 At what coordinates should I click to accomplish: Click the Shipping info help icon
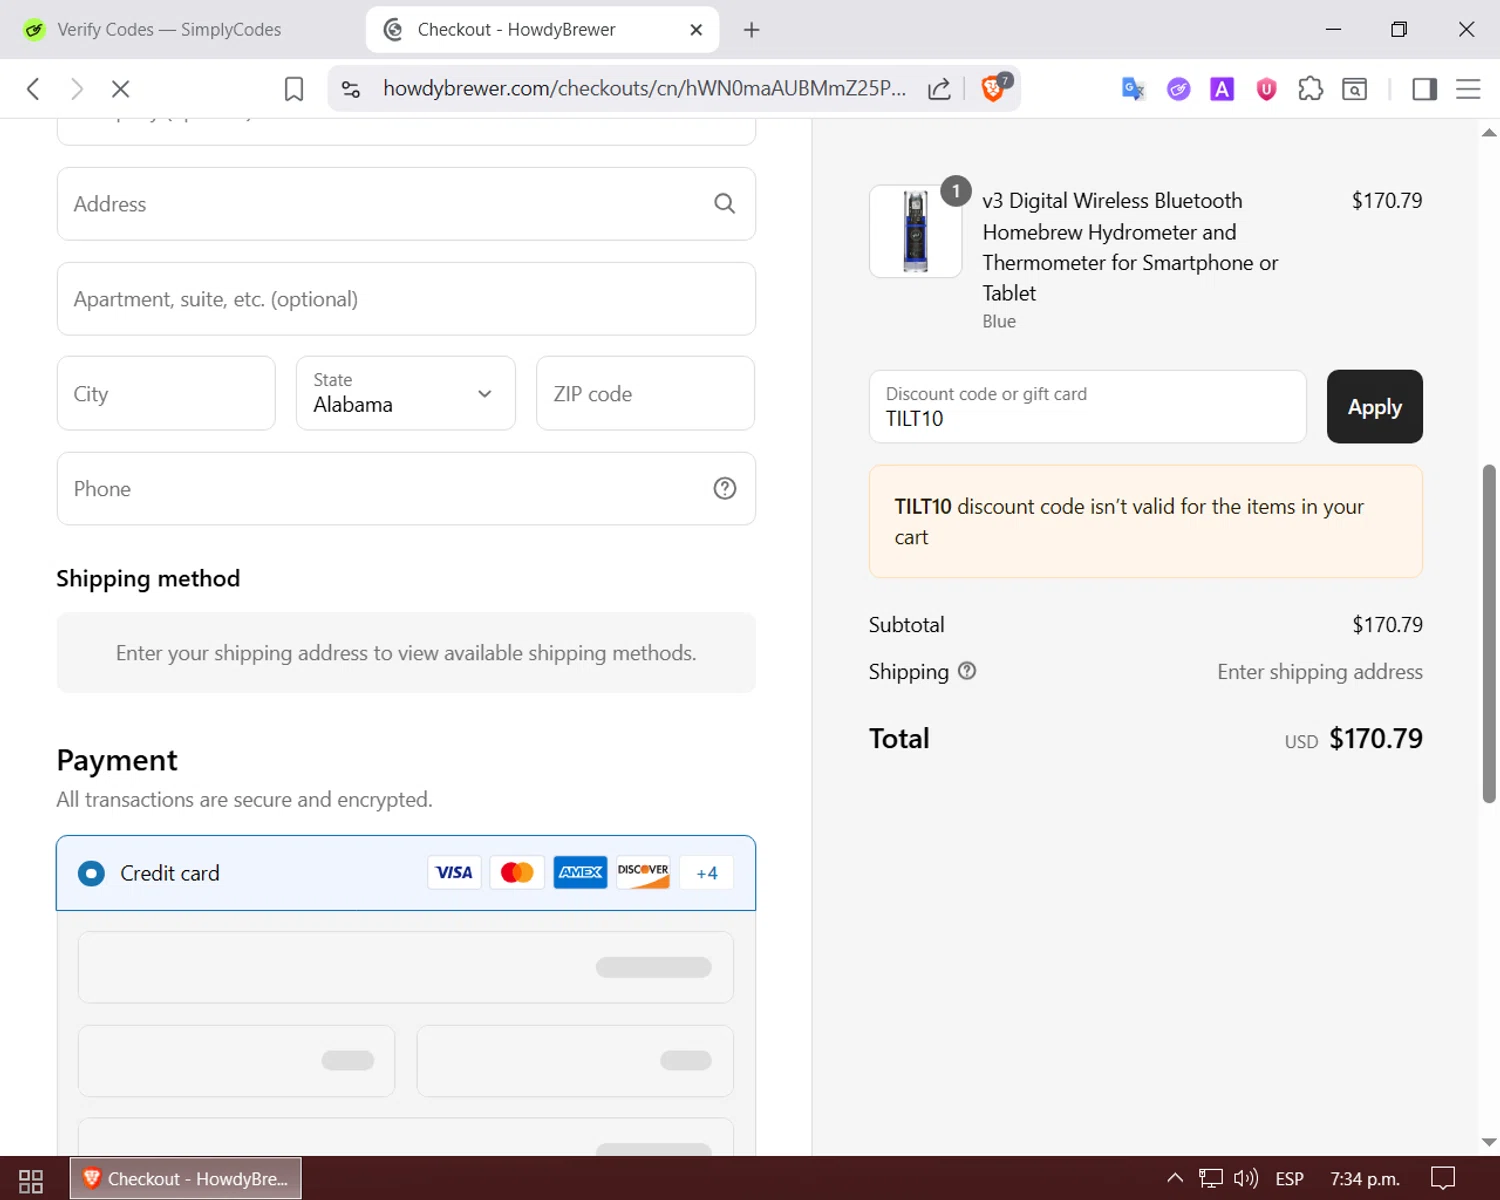pyautogui.click(x=967, y=671)
